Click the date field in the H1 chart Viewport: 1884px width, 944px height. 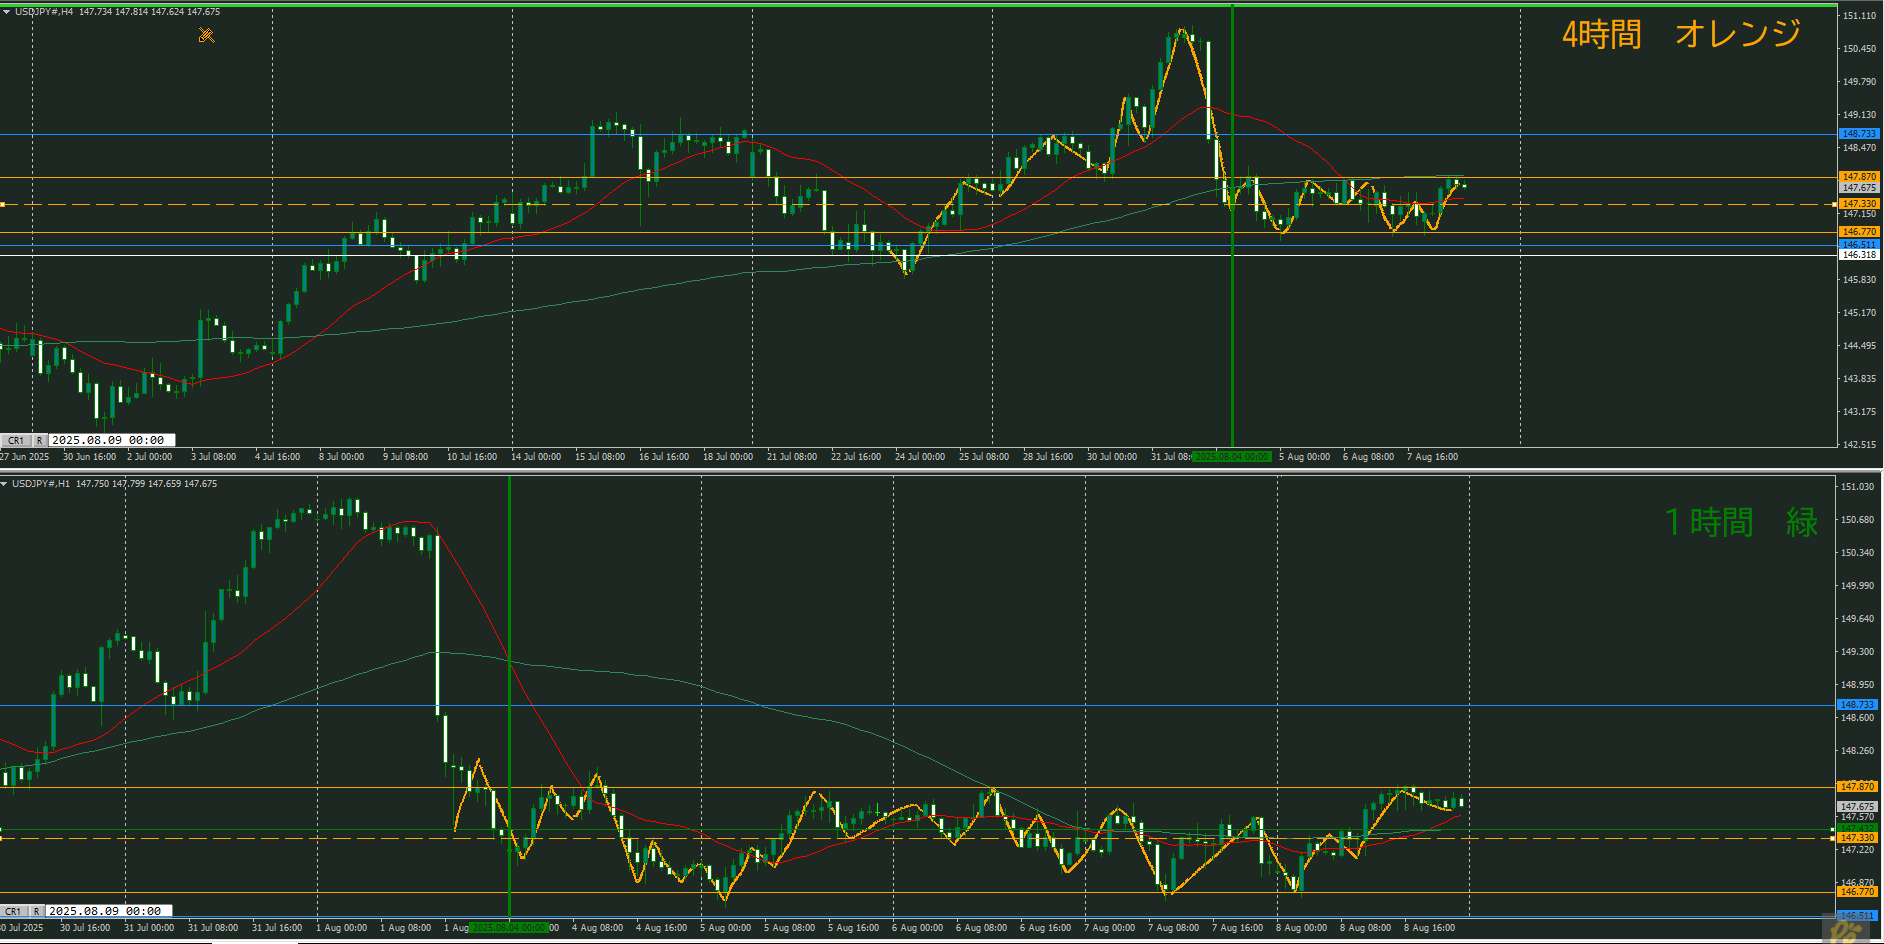pyautogui.click(x=109, y=911)
